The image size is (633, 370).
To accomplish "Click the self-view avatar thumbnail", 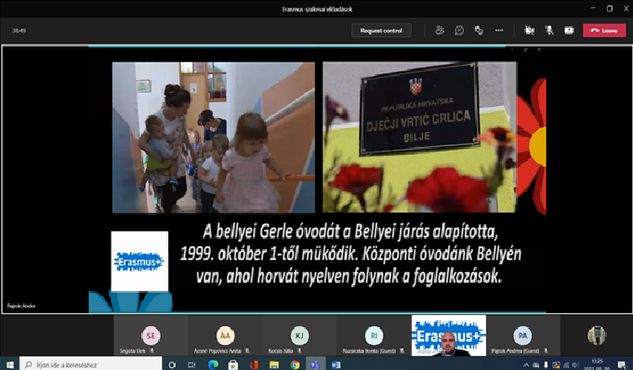I will pos(597,335).
